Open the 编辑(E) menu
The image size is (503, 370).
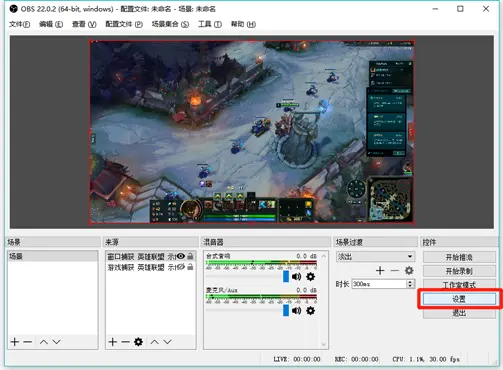[x=51, y=24]
